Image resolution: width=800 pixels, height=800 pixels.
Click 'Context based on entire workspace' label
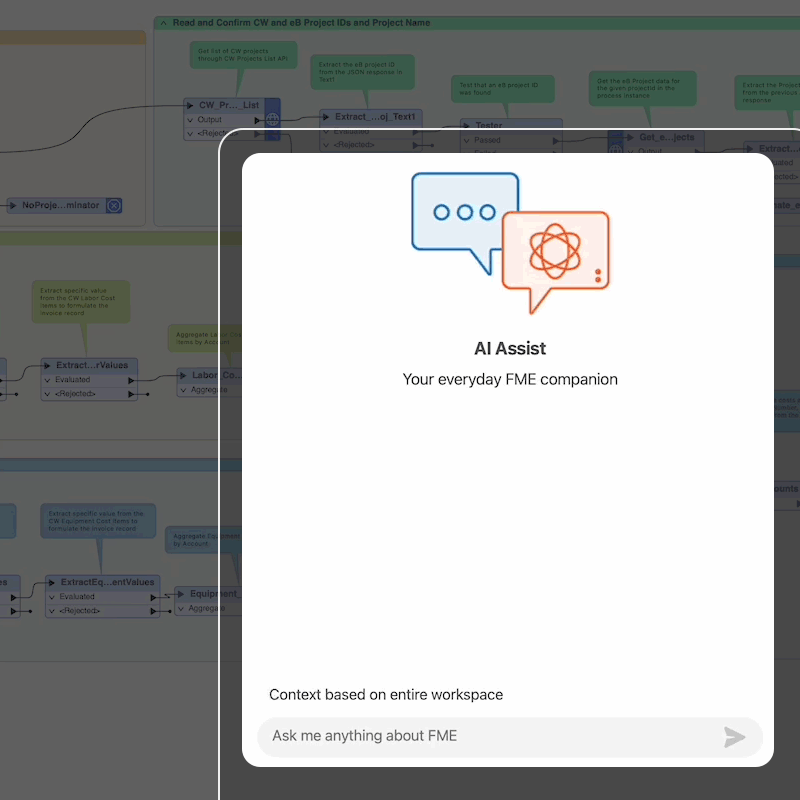[386, 695]
